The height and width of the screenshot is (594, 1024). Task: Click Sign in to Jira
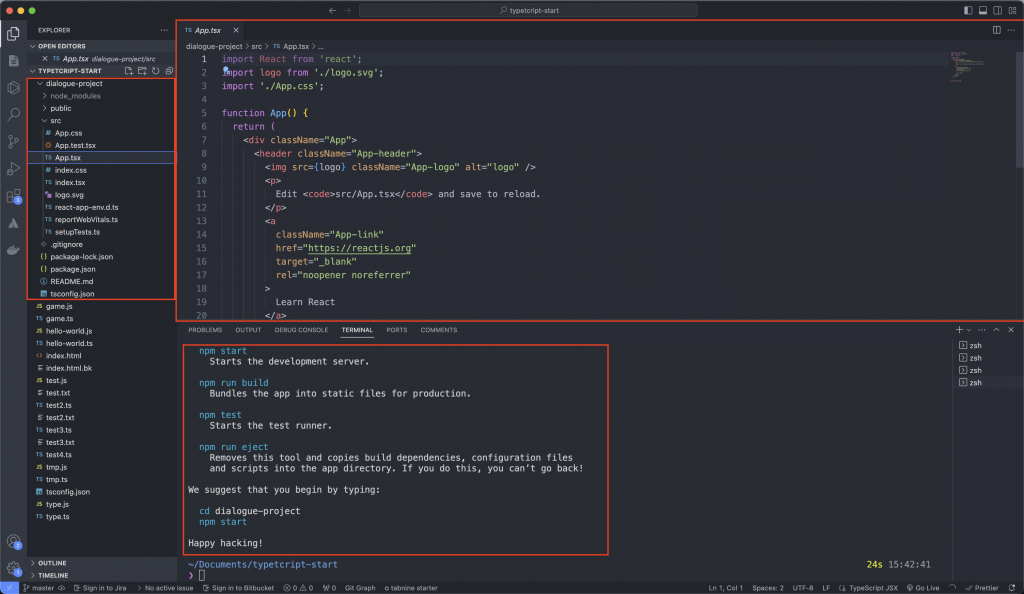[x=100, y=588]
